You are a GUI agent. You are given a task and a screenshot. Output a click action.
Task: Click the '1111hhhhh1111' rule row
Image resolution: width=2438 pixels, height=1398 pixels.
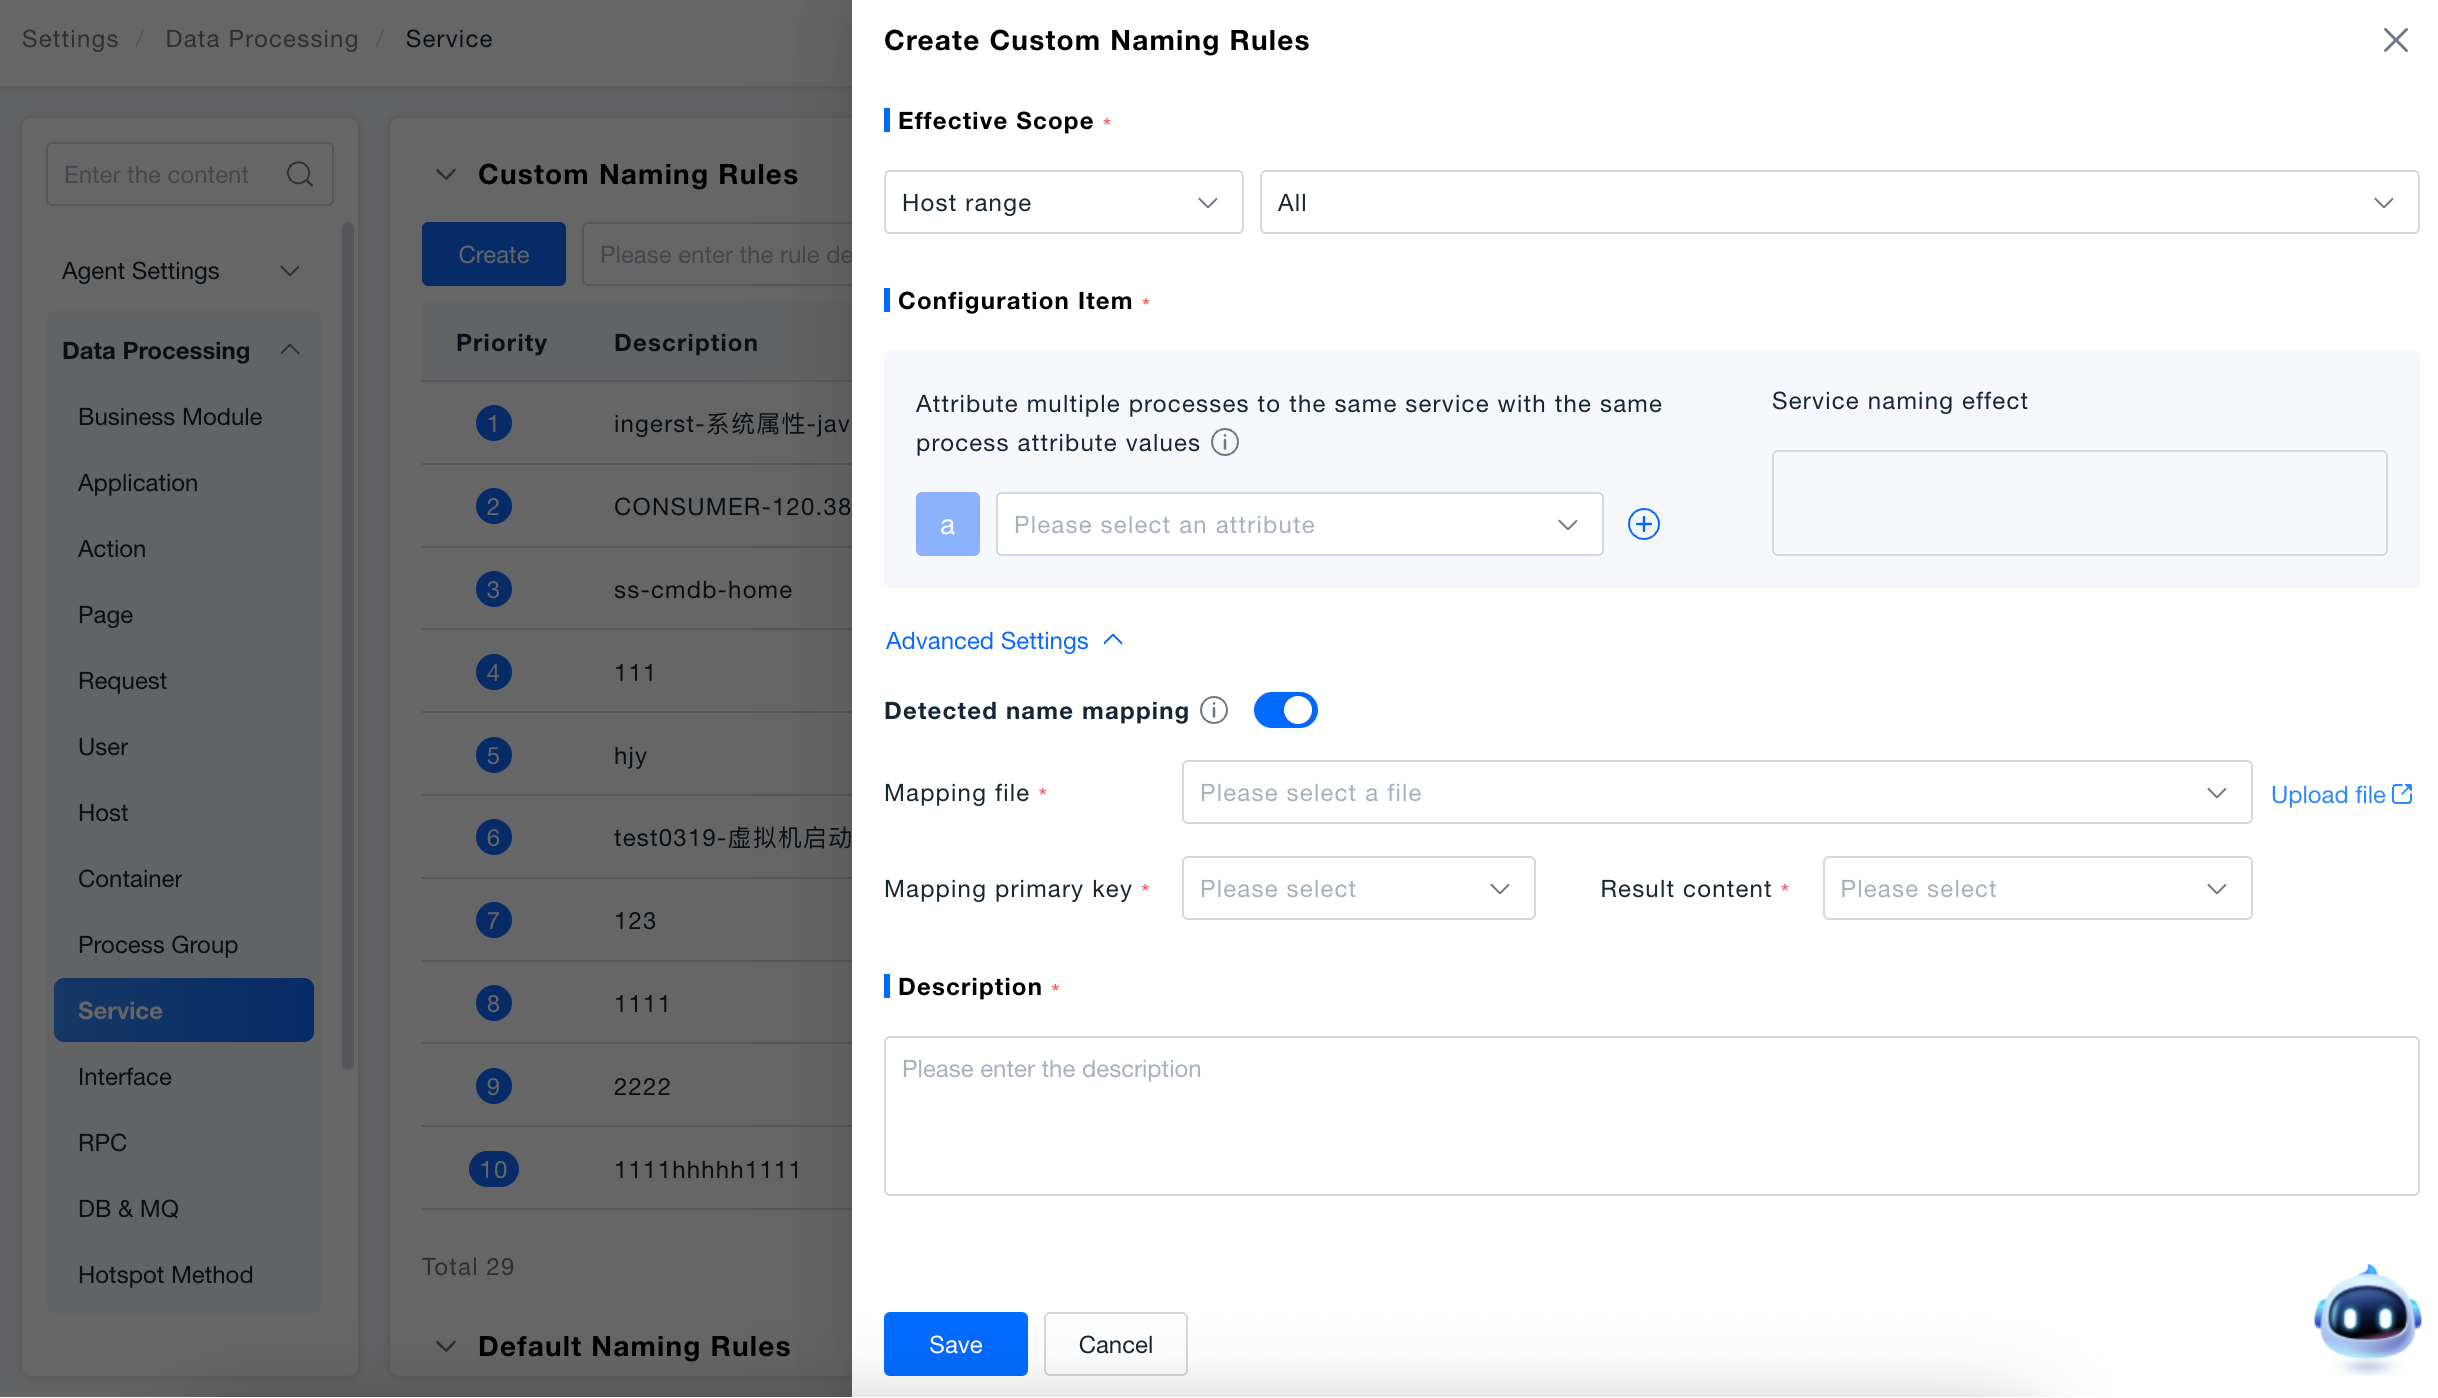pyautogui.click(x=636, y=1169)
